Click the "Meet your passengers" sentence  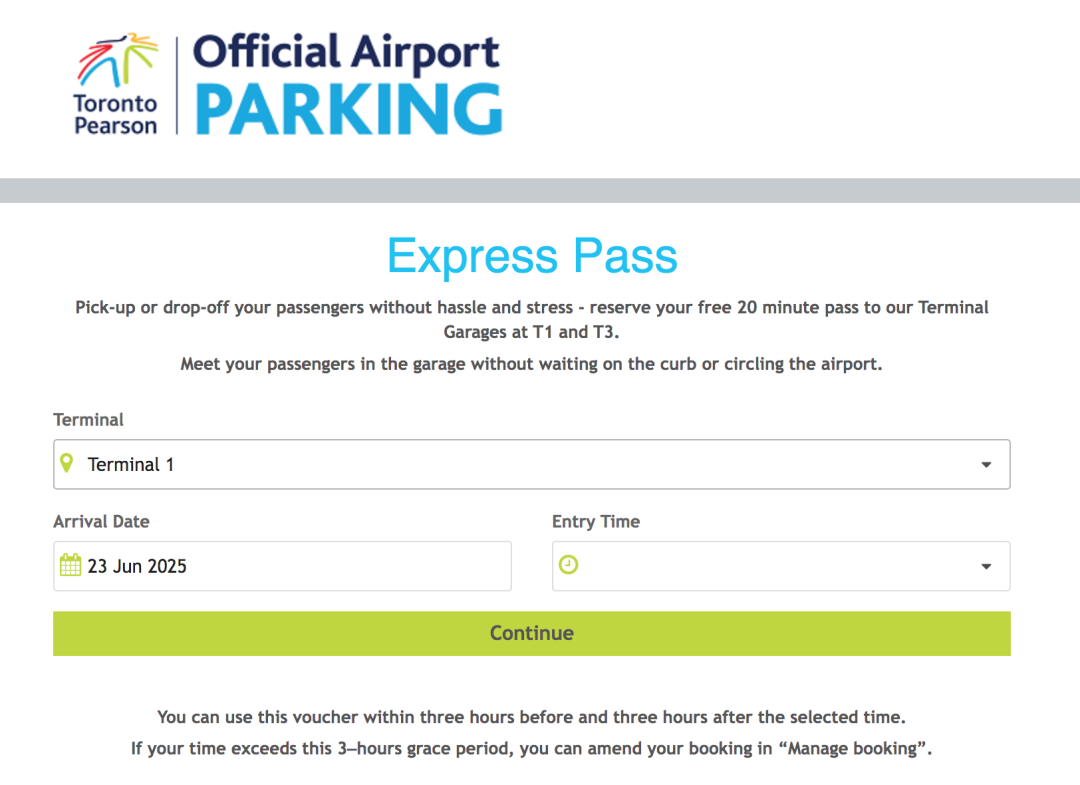click(x=532, y=364)
